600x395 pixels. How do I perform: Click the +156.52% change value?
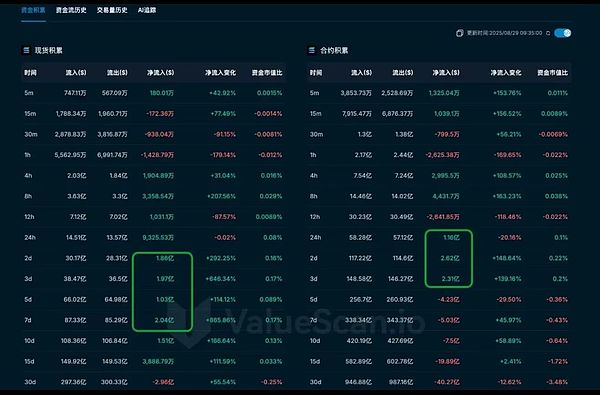tap(507, 114)
